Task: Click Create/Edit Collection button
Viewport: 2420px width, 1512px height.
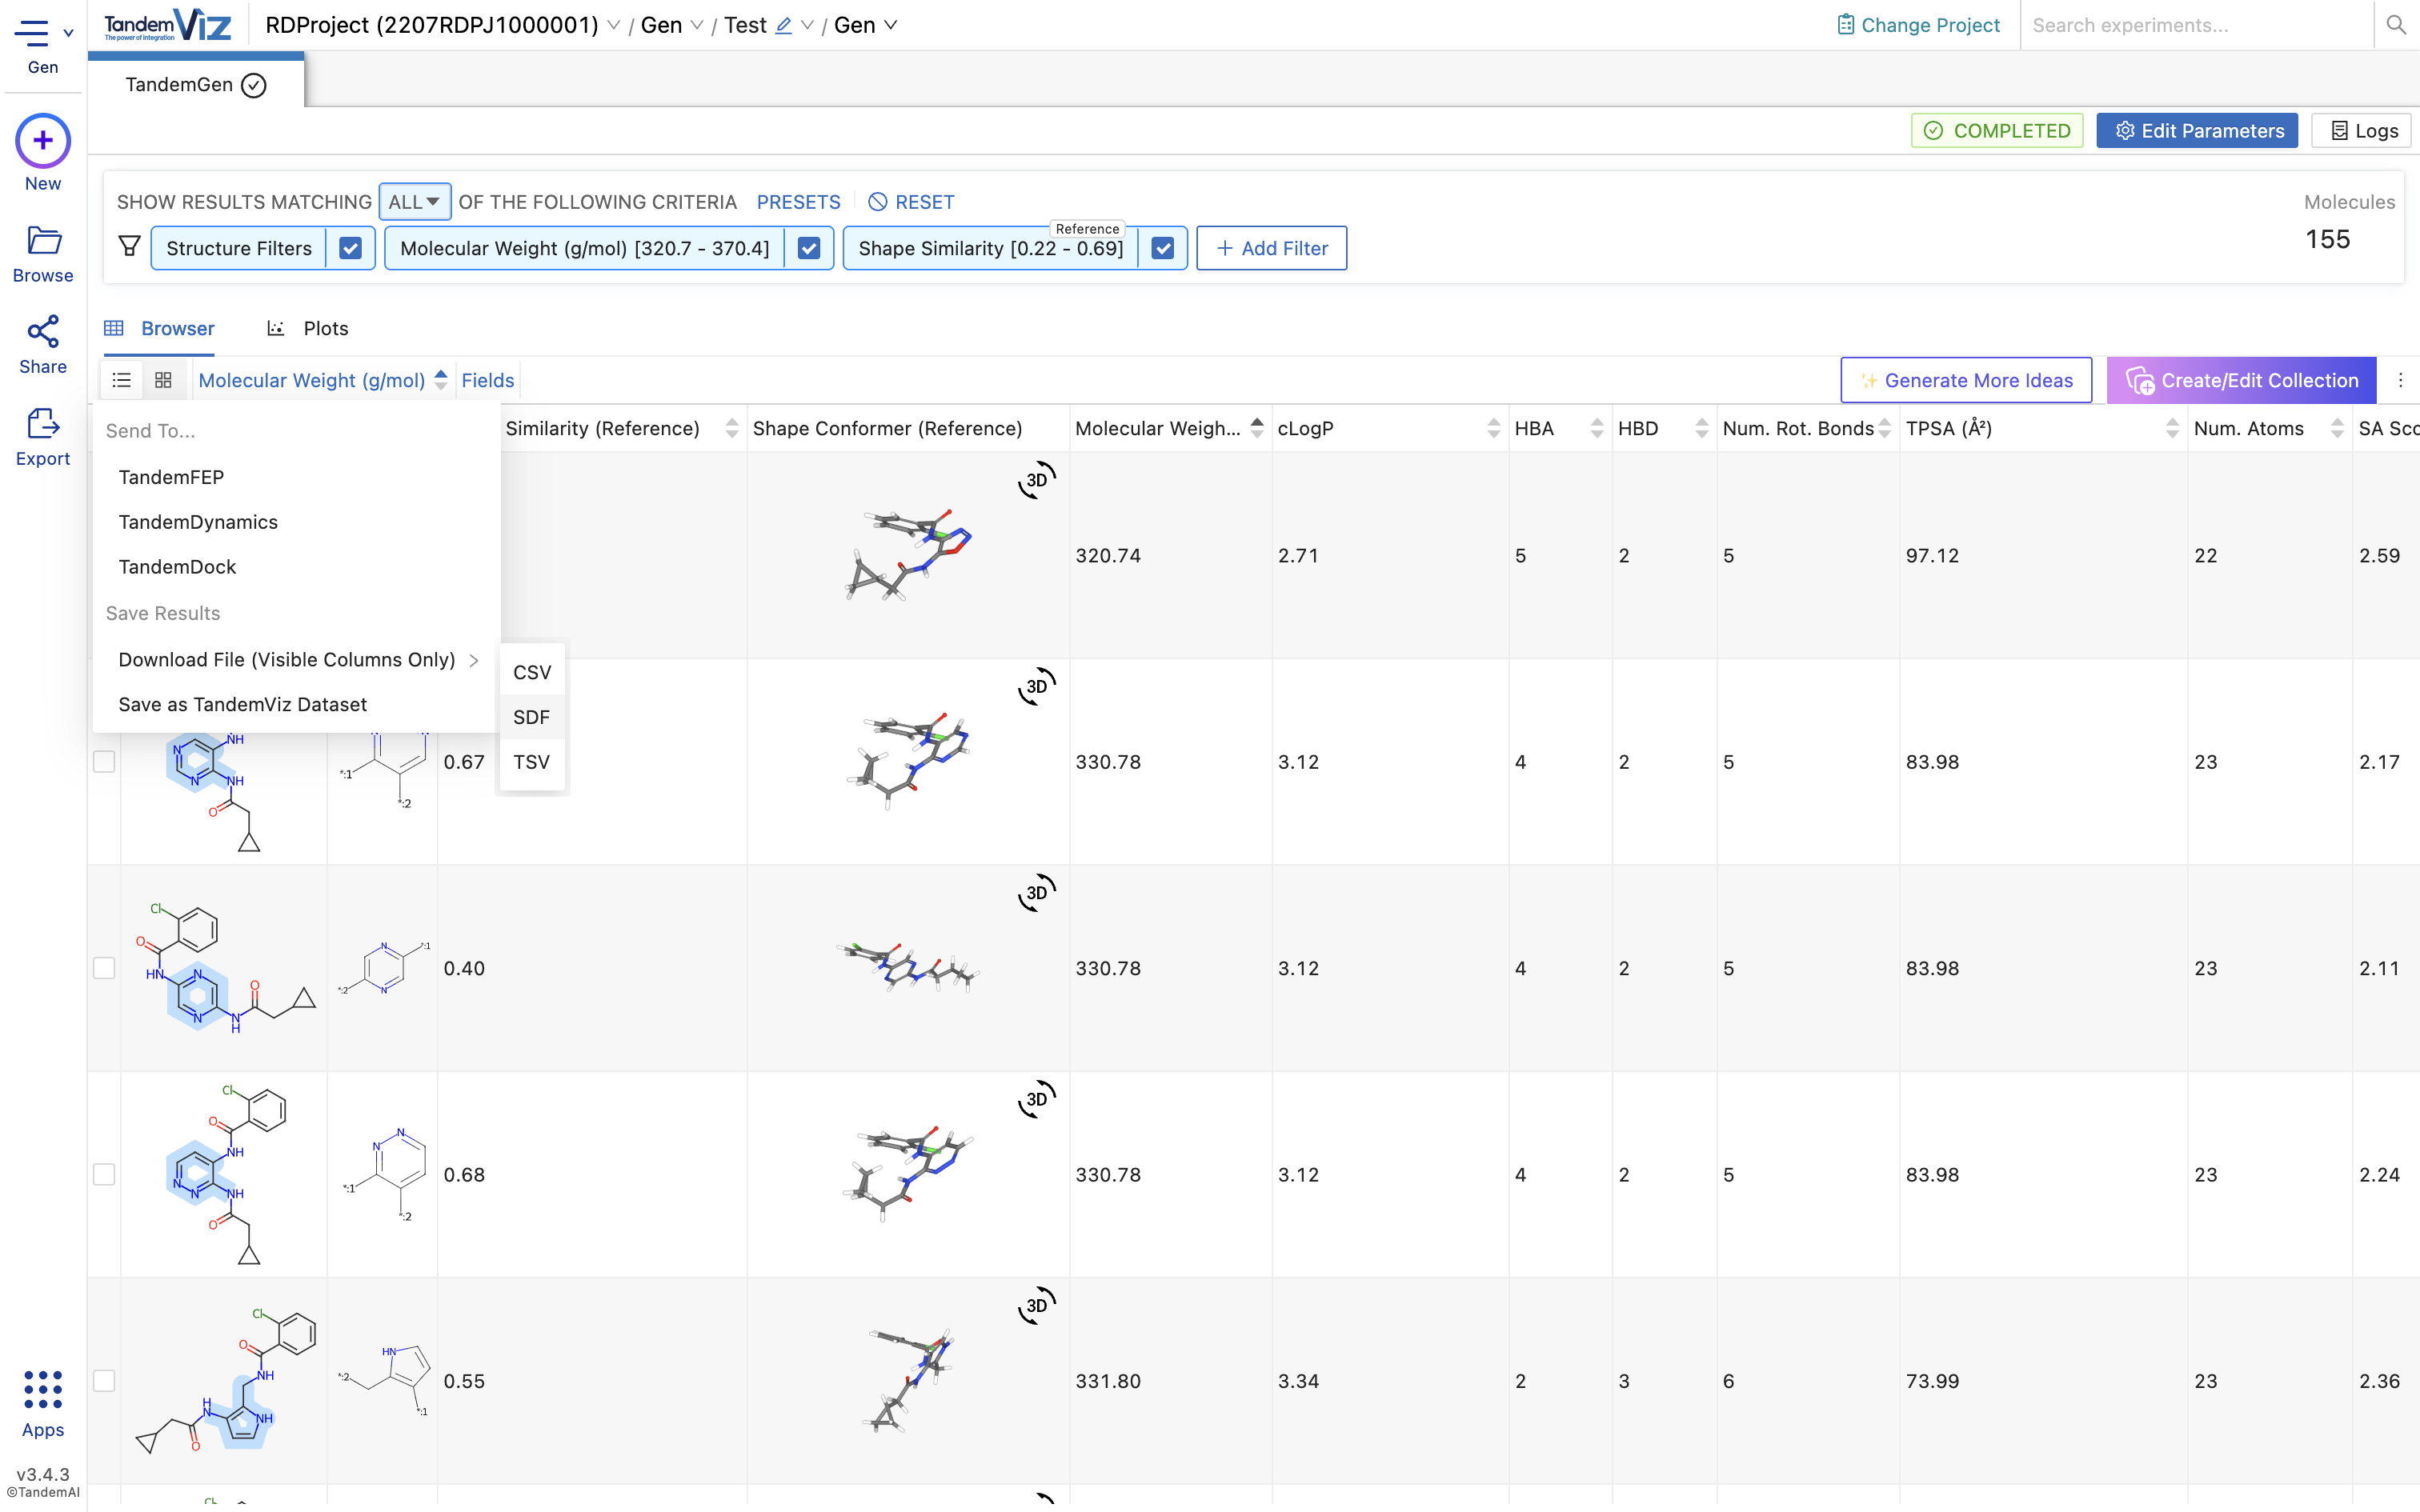Action: [x=2241, y=380]
